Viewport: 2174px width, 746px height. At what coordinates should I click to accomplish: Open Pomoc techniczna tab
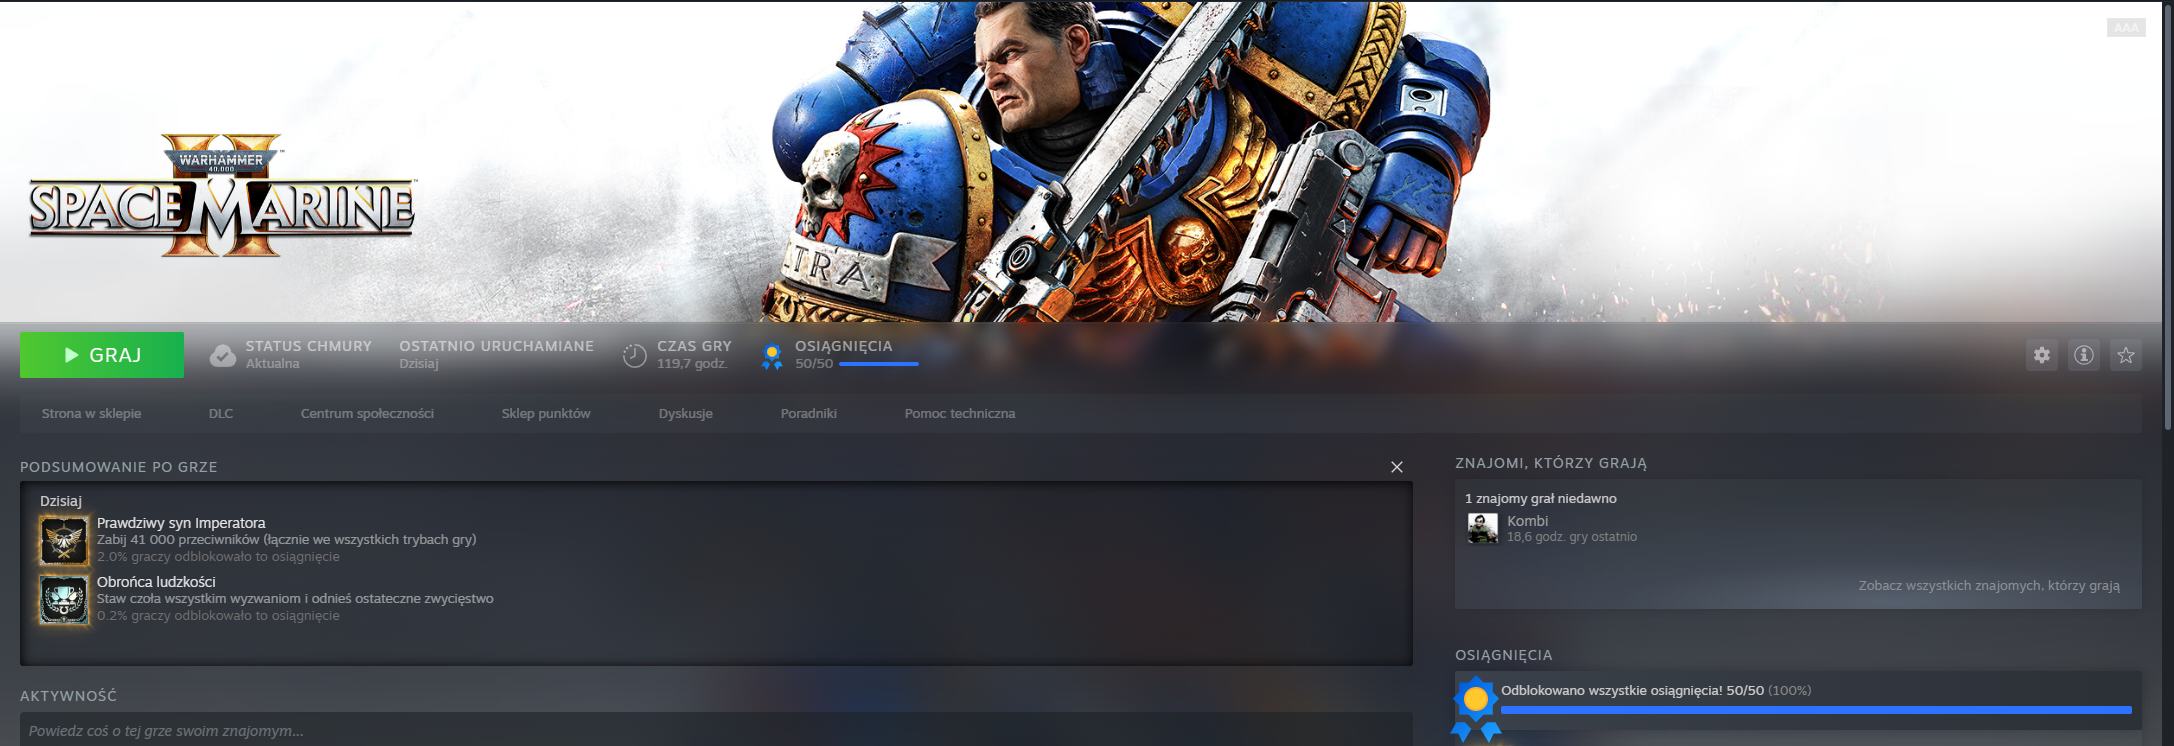click(x=960, y=413)
